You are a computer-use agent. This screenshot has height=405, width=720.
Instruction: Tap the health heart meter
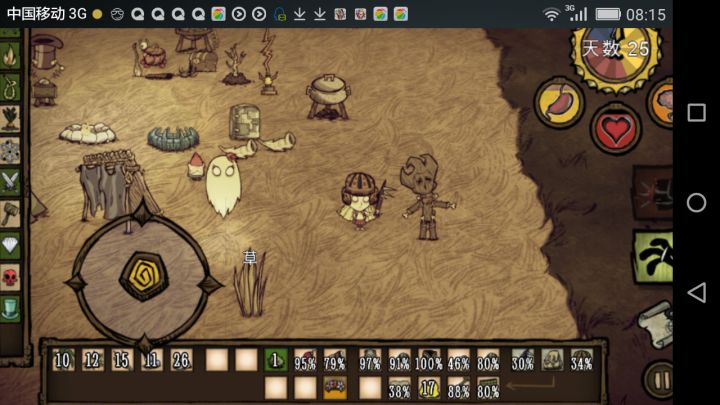[x=615, y=129]
